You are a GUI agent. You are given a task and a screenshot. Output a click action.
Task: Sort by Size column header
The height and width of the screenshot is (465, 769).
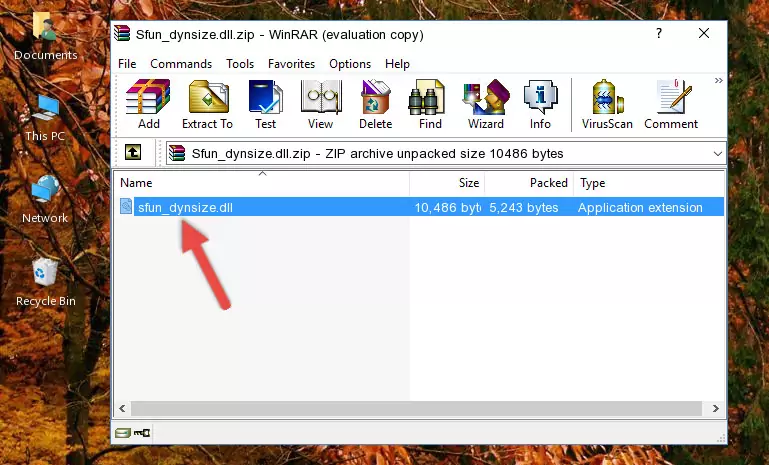tap(447, 183)
